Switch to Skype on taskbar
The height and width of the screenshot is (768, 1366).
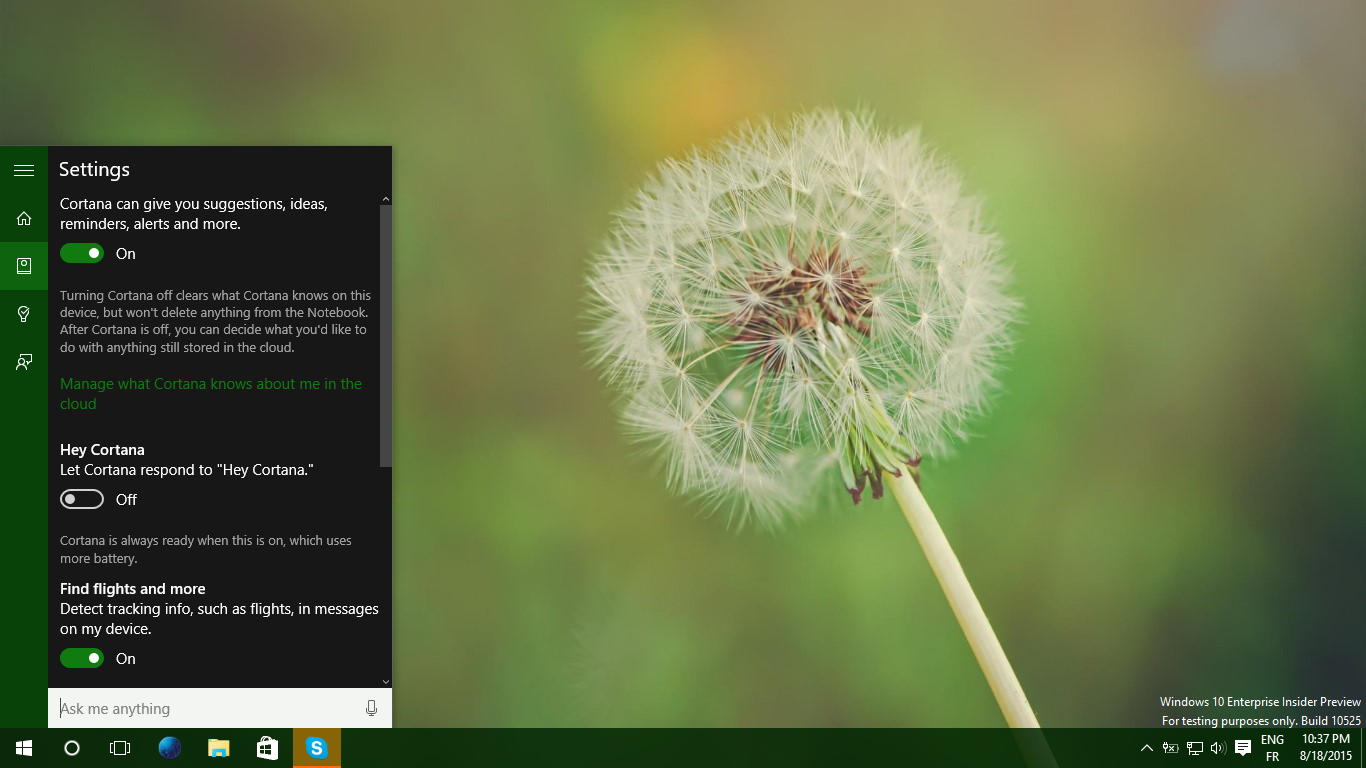tap(317, 748)
